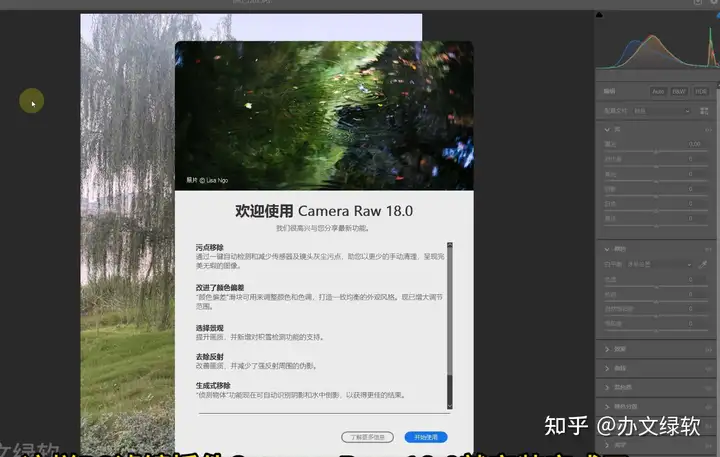
Task: Click the welcome dialog scrollbar up arrow
Action: pyautogui.click(x=450, y=245)
